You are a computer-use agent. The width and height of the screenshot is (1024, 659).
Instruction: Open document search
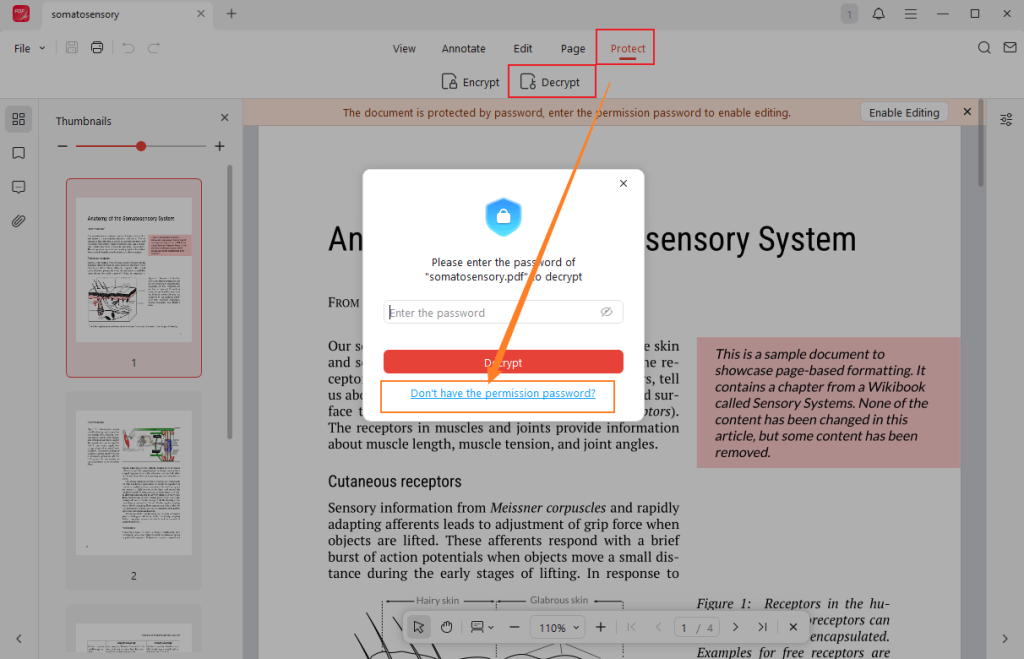point(984,47)
